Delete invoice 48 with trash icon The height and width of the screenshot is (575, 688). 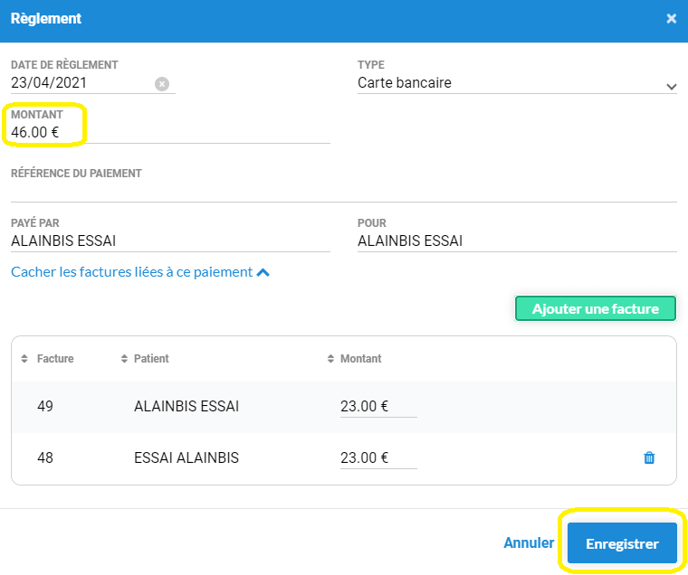click(x=649, y=458)
